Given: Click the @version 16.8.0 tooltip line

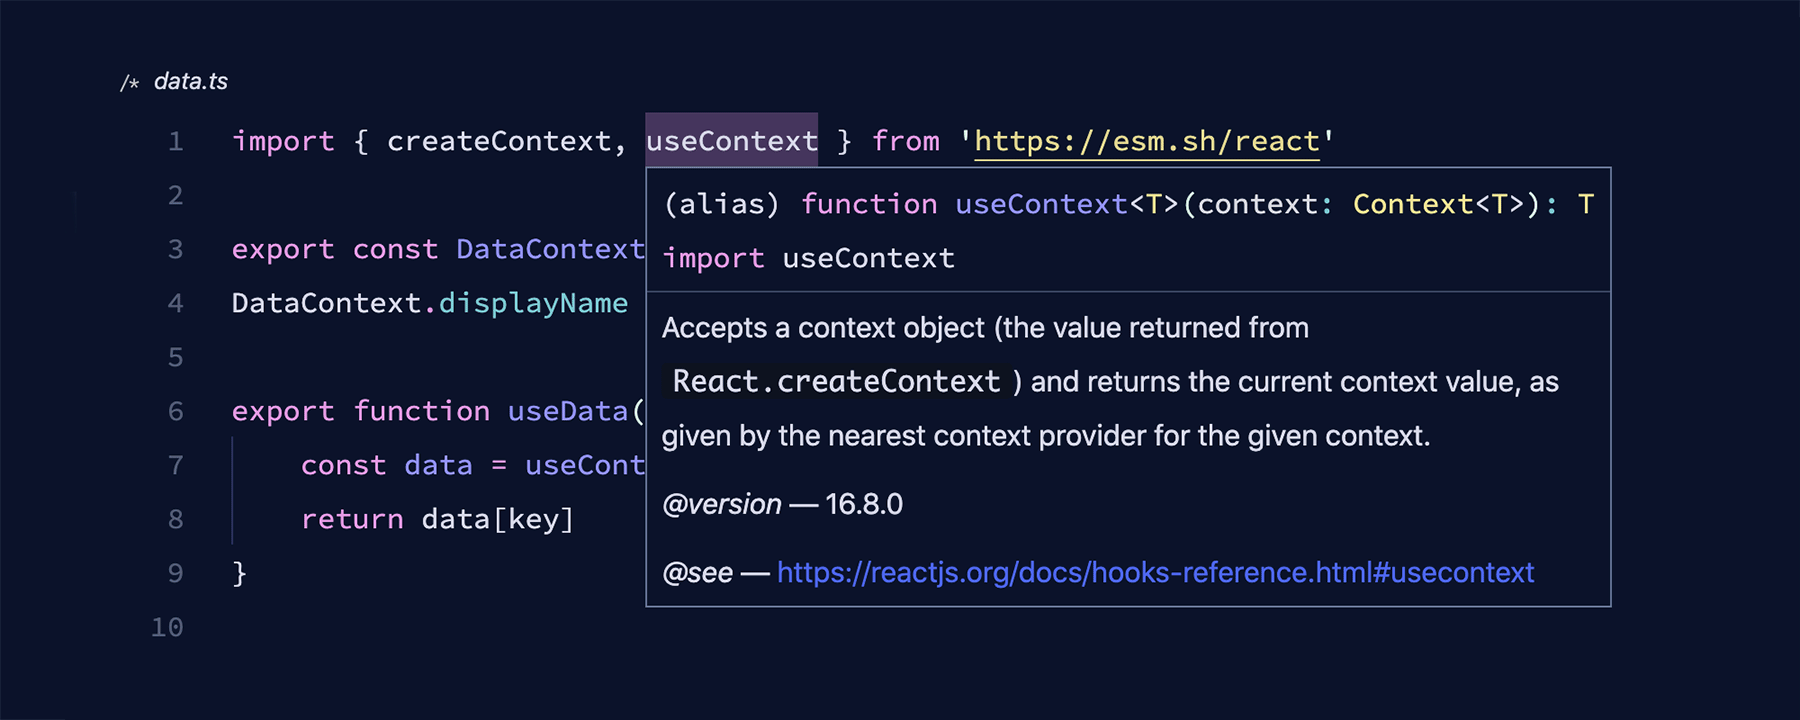Looking at the screenshot, I should [x=782, y=504].
